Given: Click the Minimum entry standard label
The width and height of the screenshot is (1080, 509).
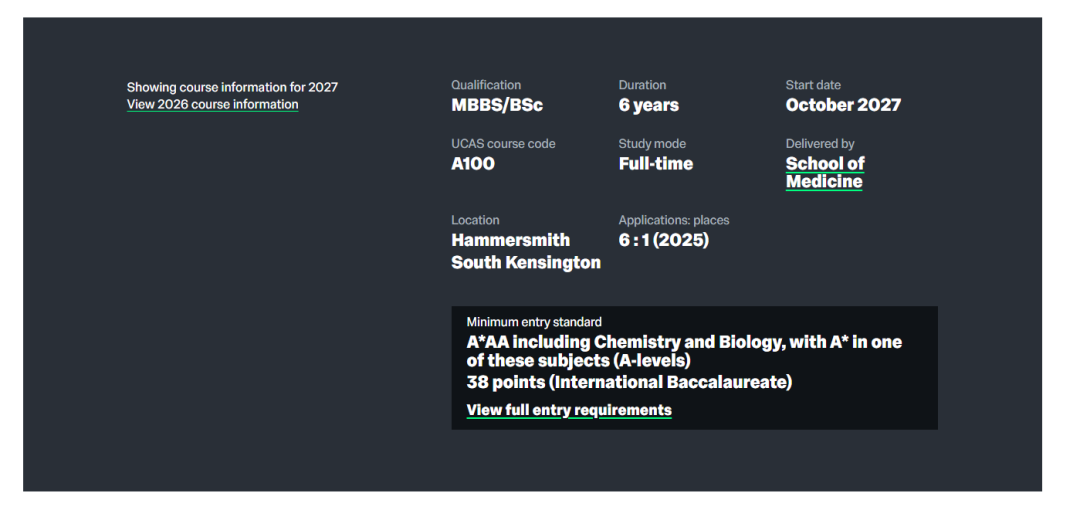Looking at the screenshot, I should tap(534, 322).
